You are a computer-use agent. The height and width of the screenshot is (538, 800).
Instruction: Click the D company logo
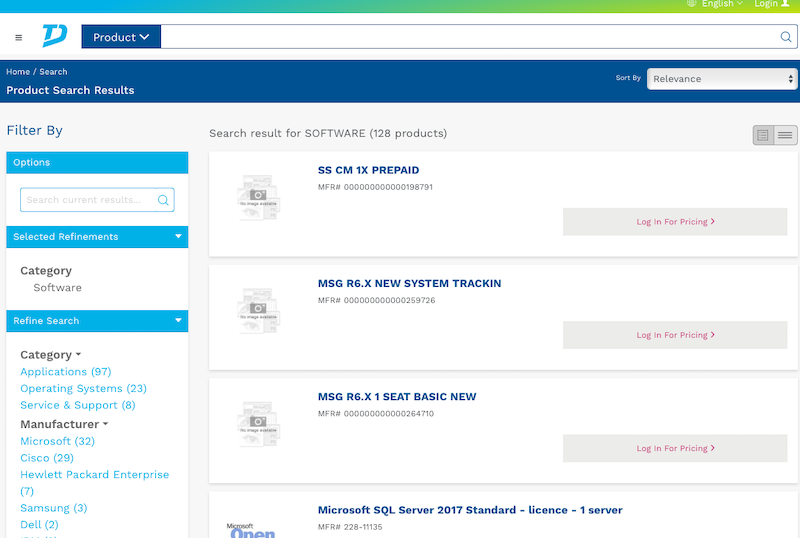pos(54,36)
